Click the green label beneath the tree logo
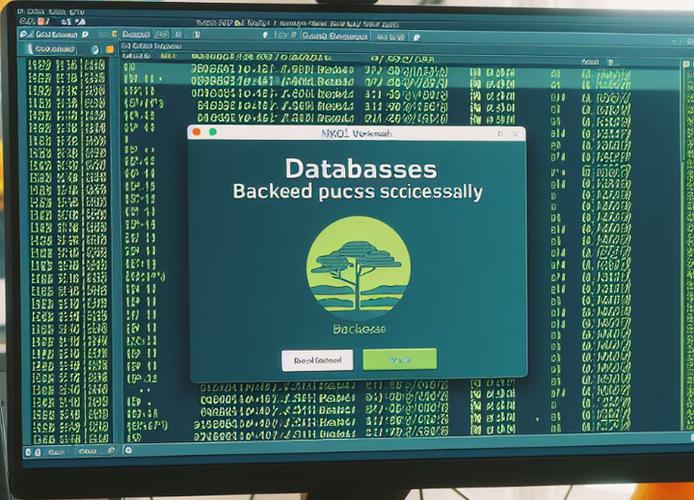694x500 pixels. [x=359, y=329]
